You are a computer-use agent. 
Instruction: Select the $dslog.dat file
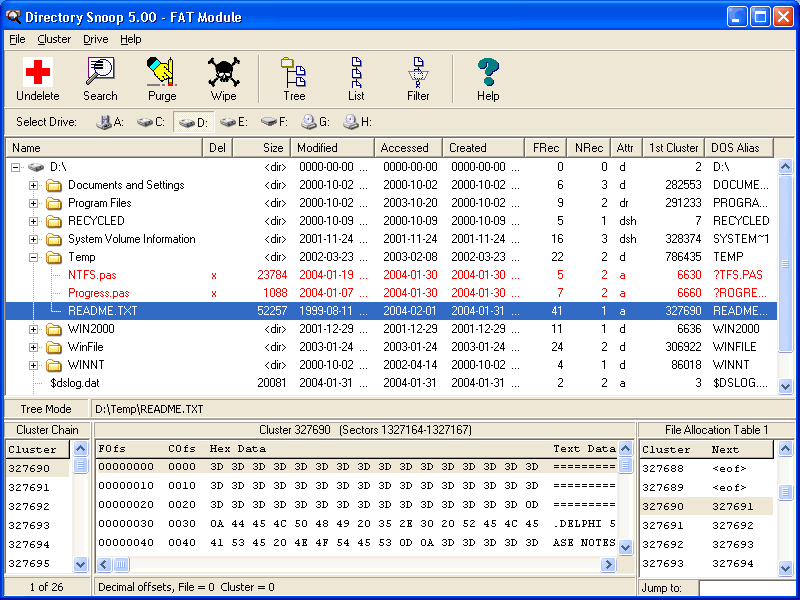point(74,383)
